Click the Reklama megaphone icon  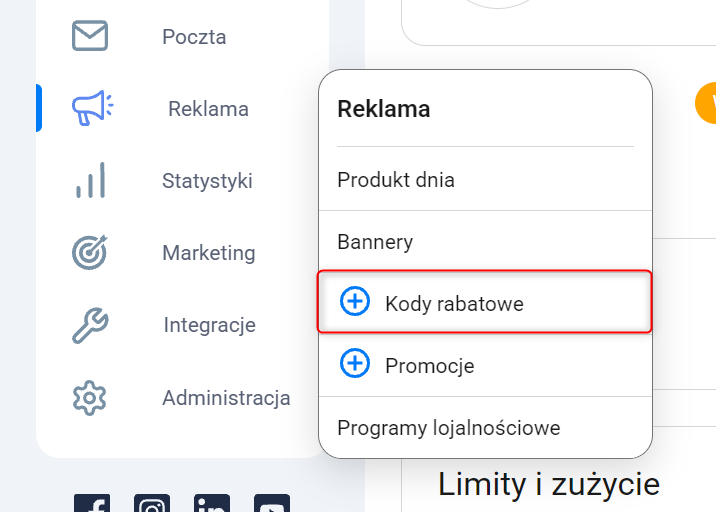(93, 108)
